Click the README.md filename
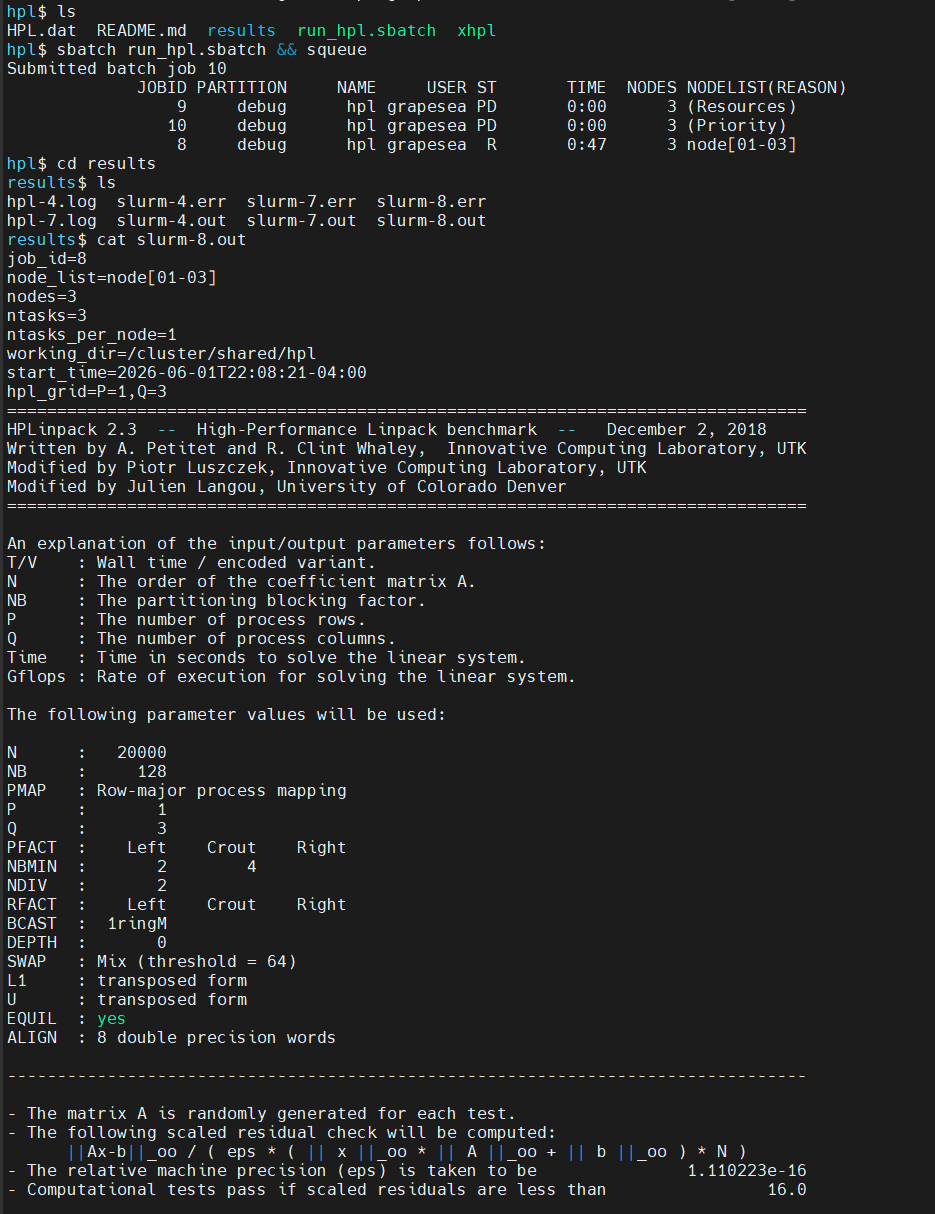The height and width of the screenshot is (1214, 935). click(x=142, y=31)
